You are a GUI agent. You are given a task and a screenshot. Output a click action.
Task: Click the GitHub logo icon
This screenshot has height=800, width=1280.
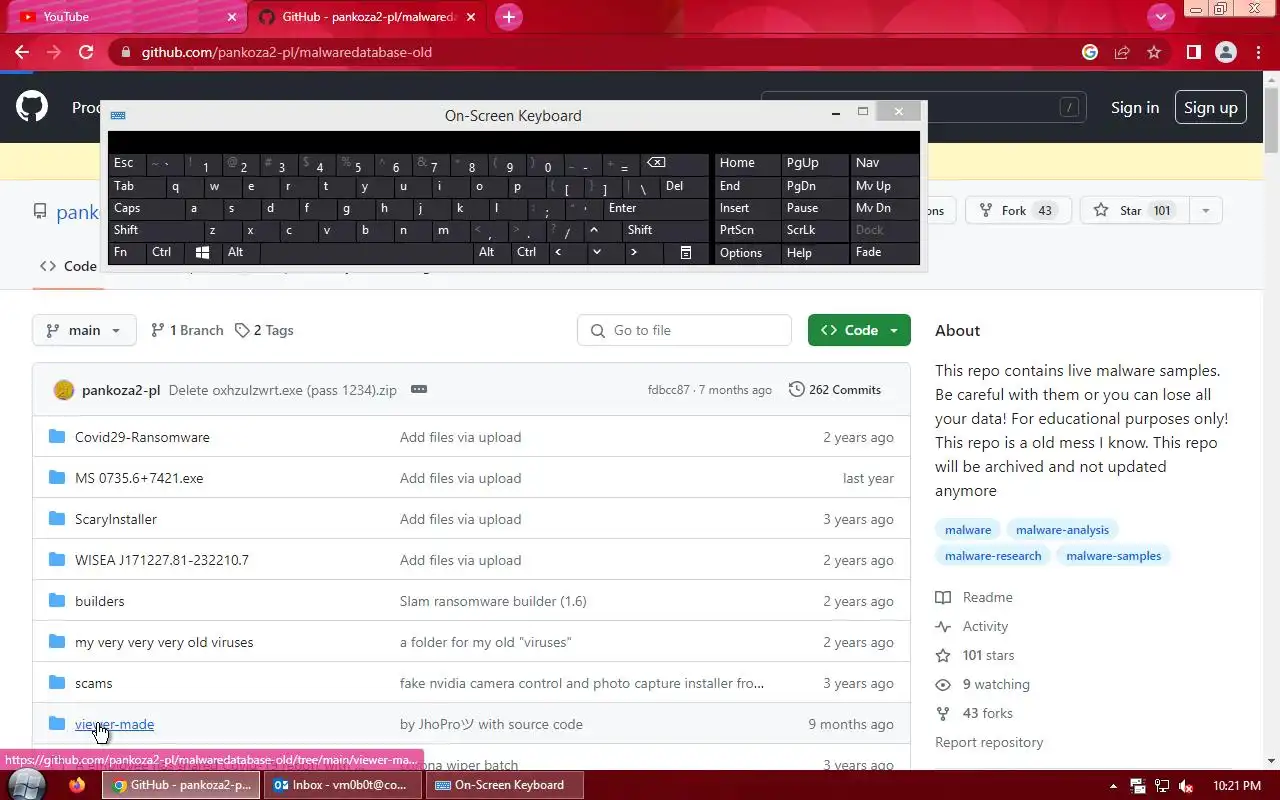(x=32, y=107)
